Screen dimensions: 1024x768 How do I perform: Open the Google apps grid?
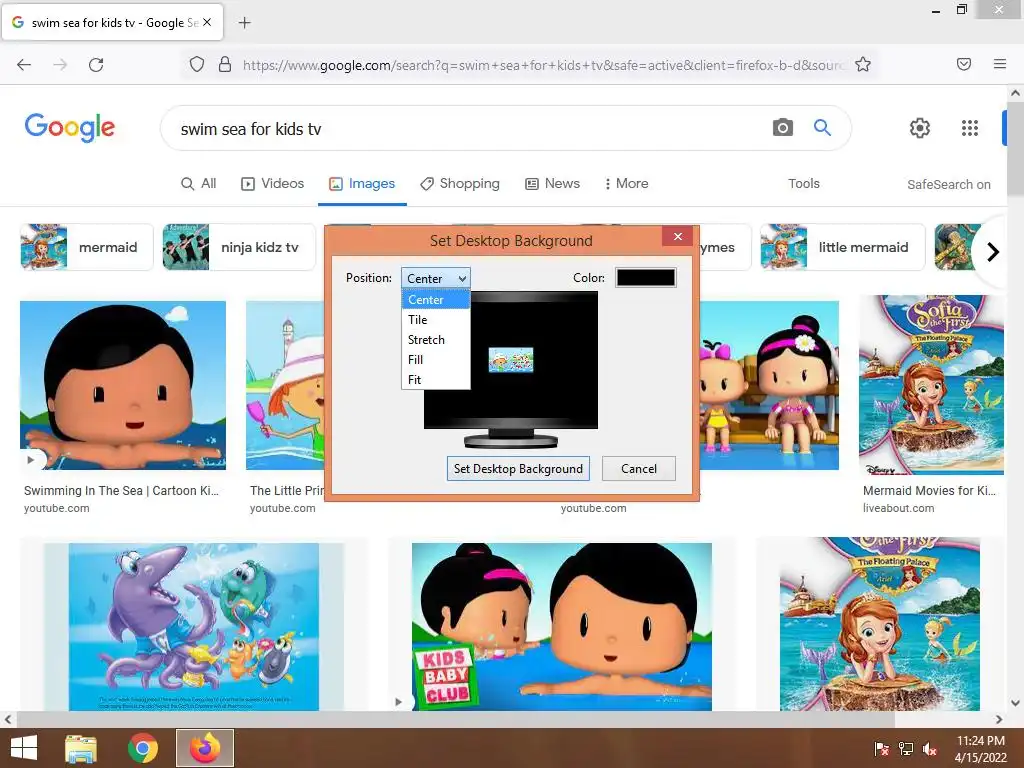point(970,128)
